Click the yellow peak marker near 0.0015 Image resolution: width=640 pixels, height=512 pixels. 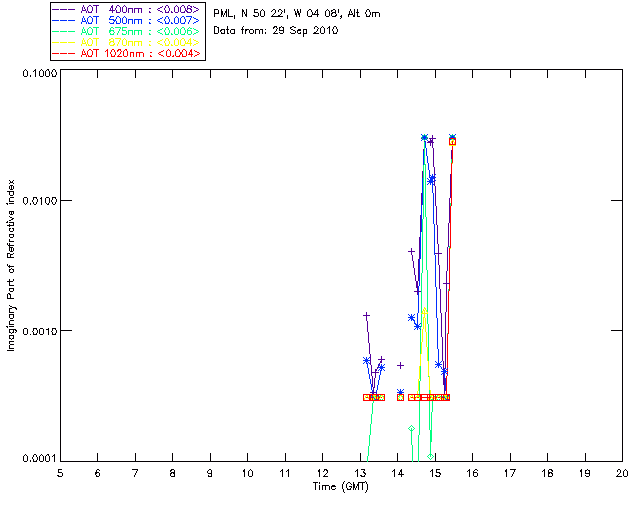[x=424, y=311]
